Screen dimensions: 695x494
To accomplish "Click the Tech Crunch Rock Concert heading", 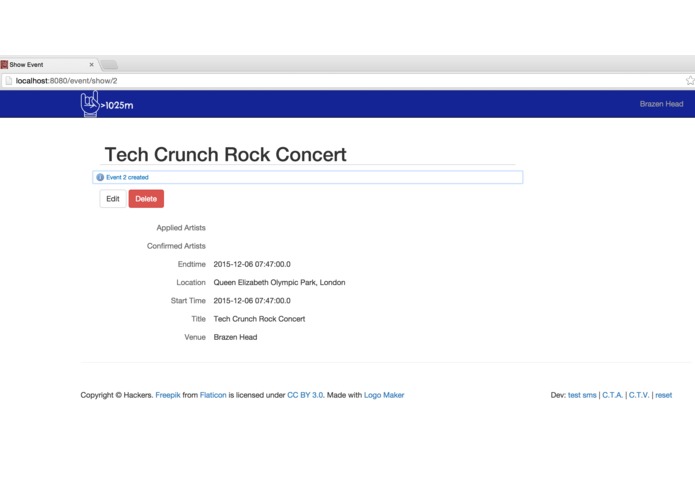I will pos(226,155).
